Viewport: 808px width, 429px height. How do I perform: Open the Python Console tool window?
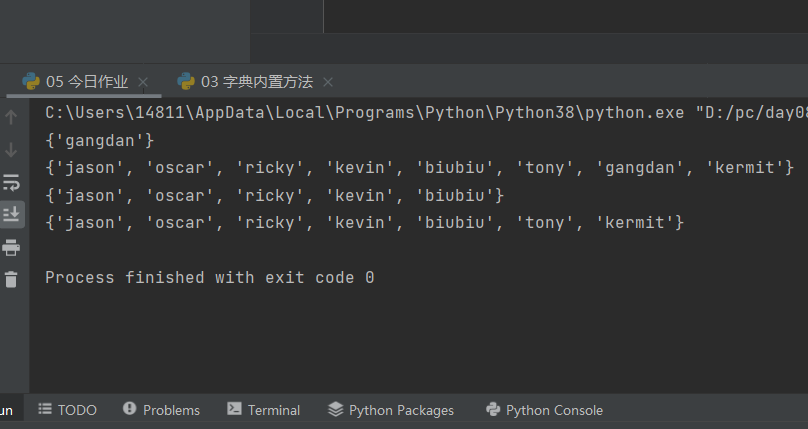(544, 410)
